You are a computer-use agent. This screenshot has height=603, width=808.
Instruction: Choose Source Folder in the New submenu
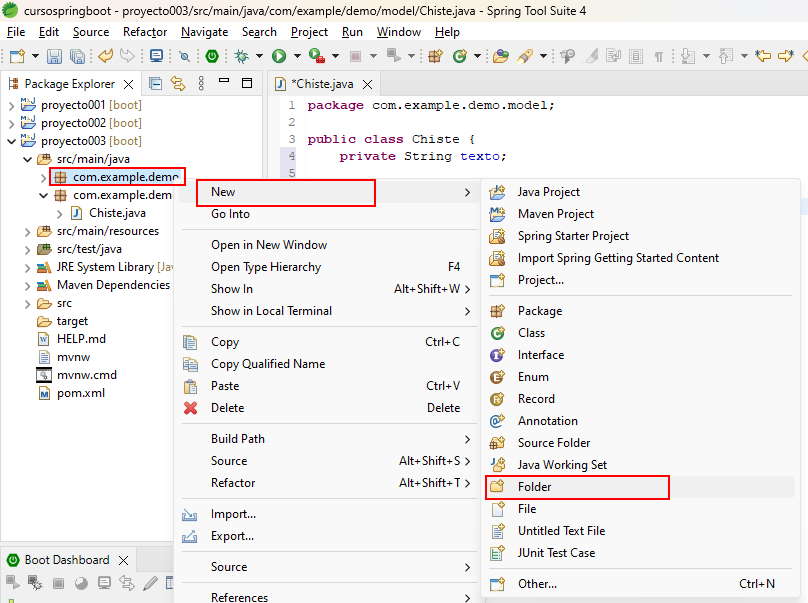[x=639, y=443]
